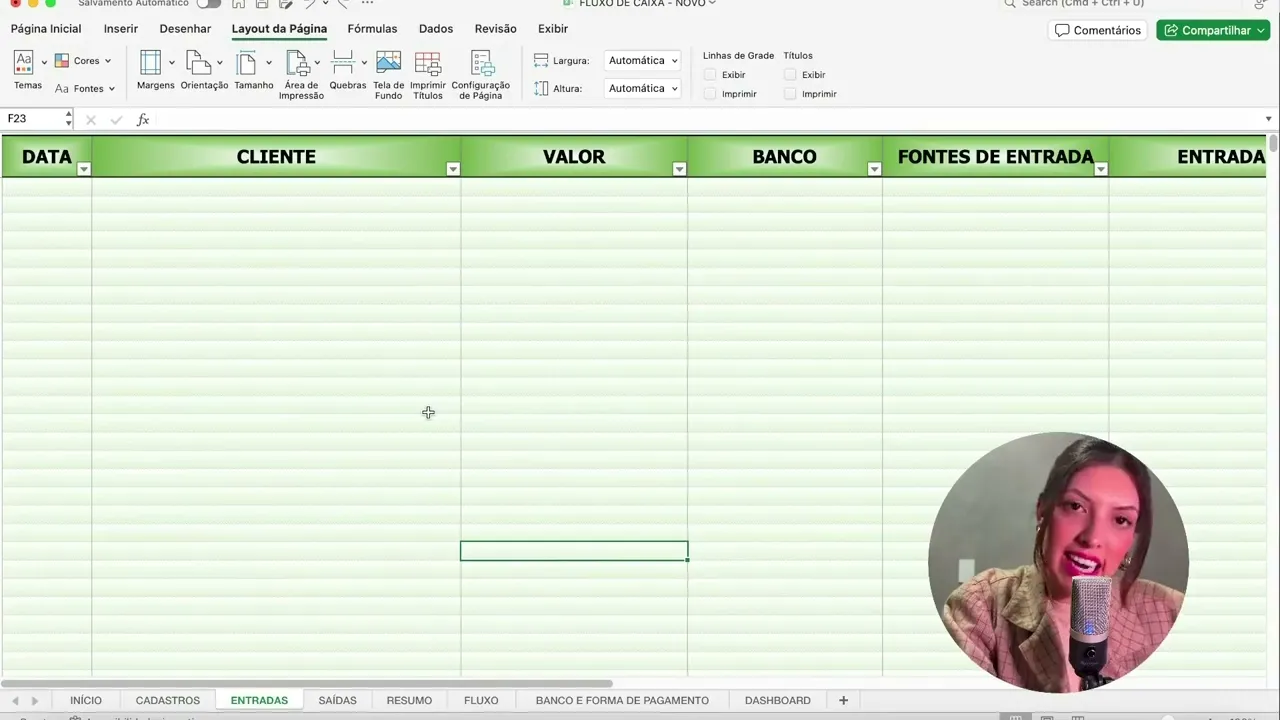Open the Dados ribbon tab

(x=436, y=29)
